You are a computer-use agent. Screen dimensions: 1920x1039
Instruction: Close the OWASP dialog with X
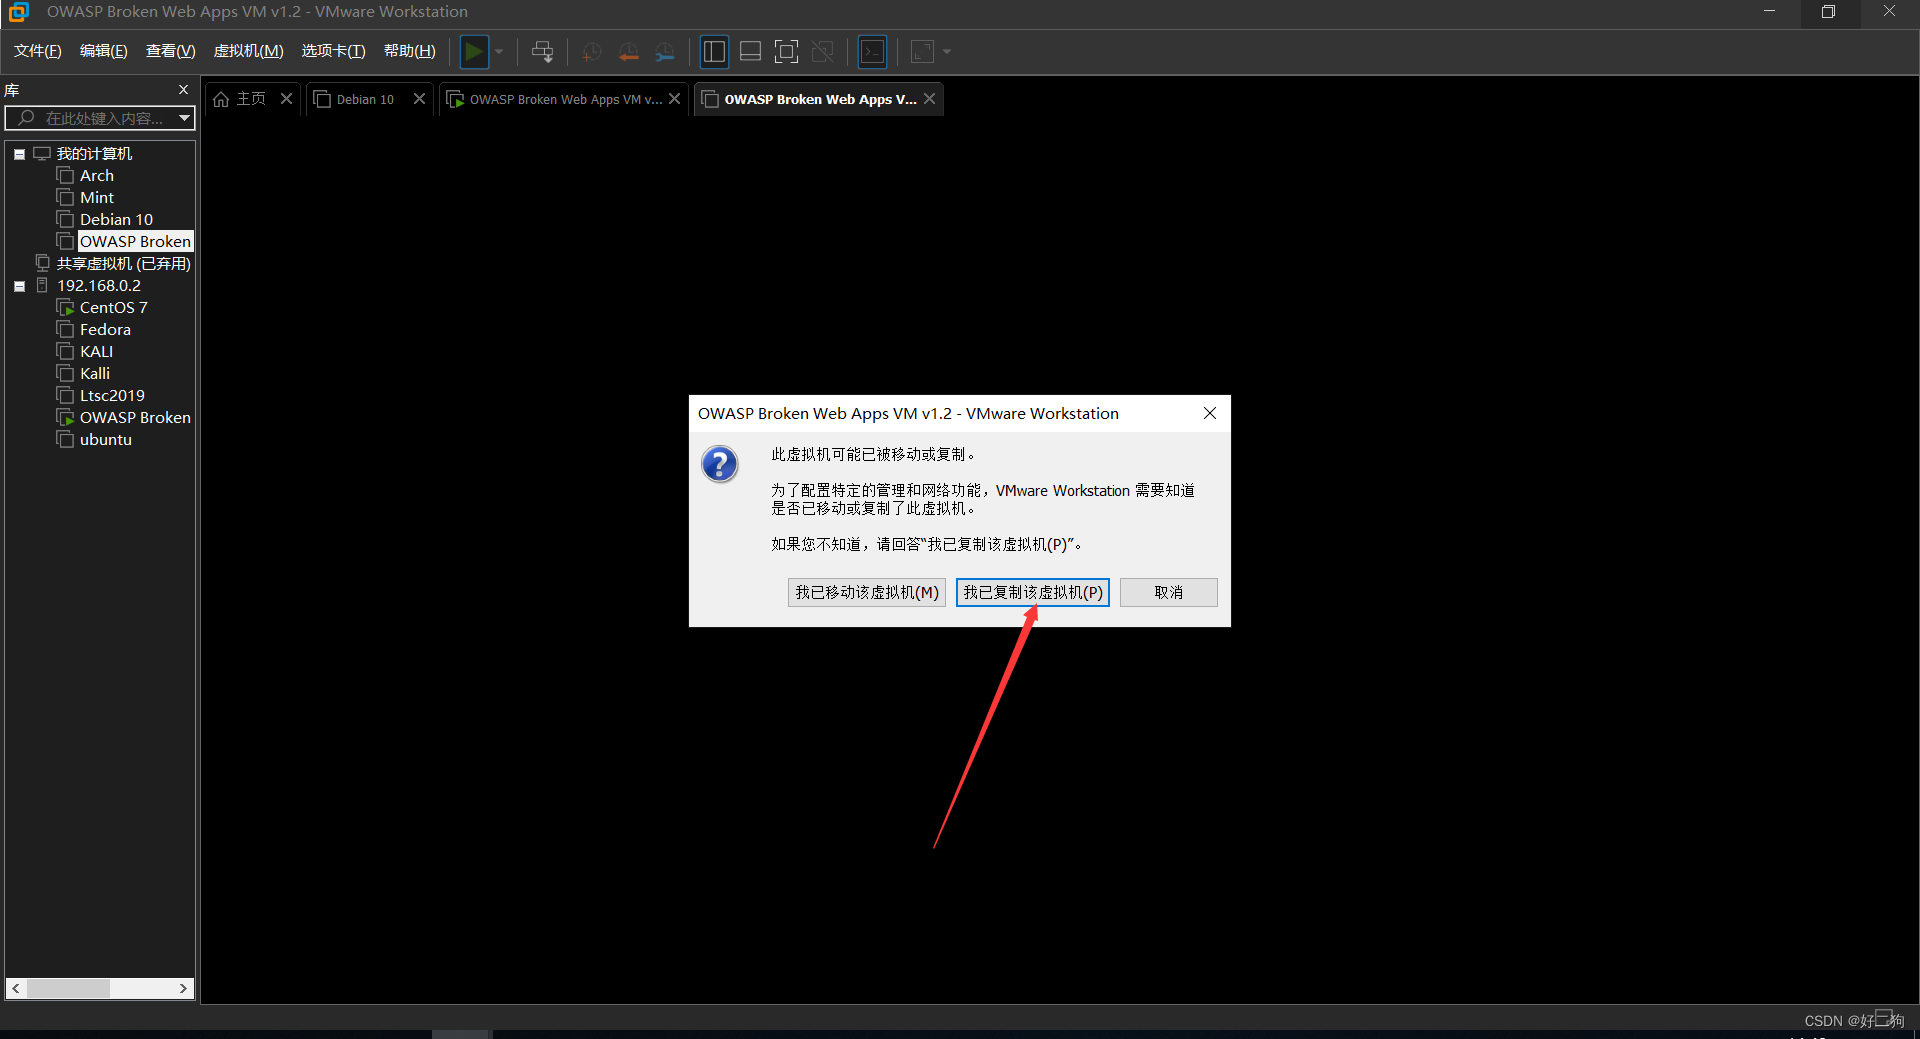tap(1210, 413)
